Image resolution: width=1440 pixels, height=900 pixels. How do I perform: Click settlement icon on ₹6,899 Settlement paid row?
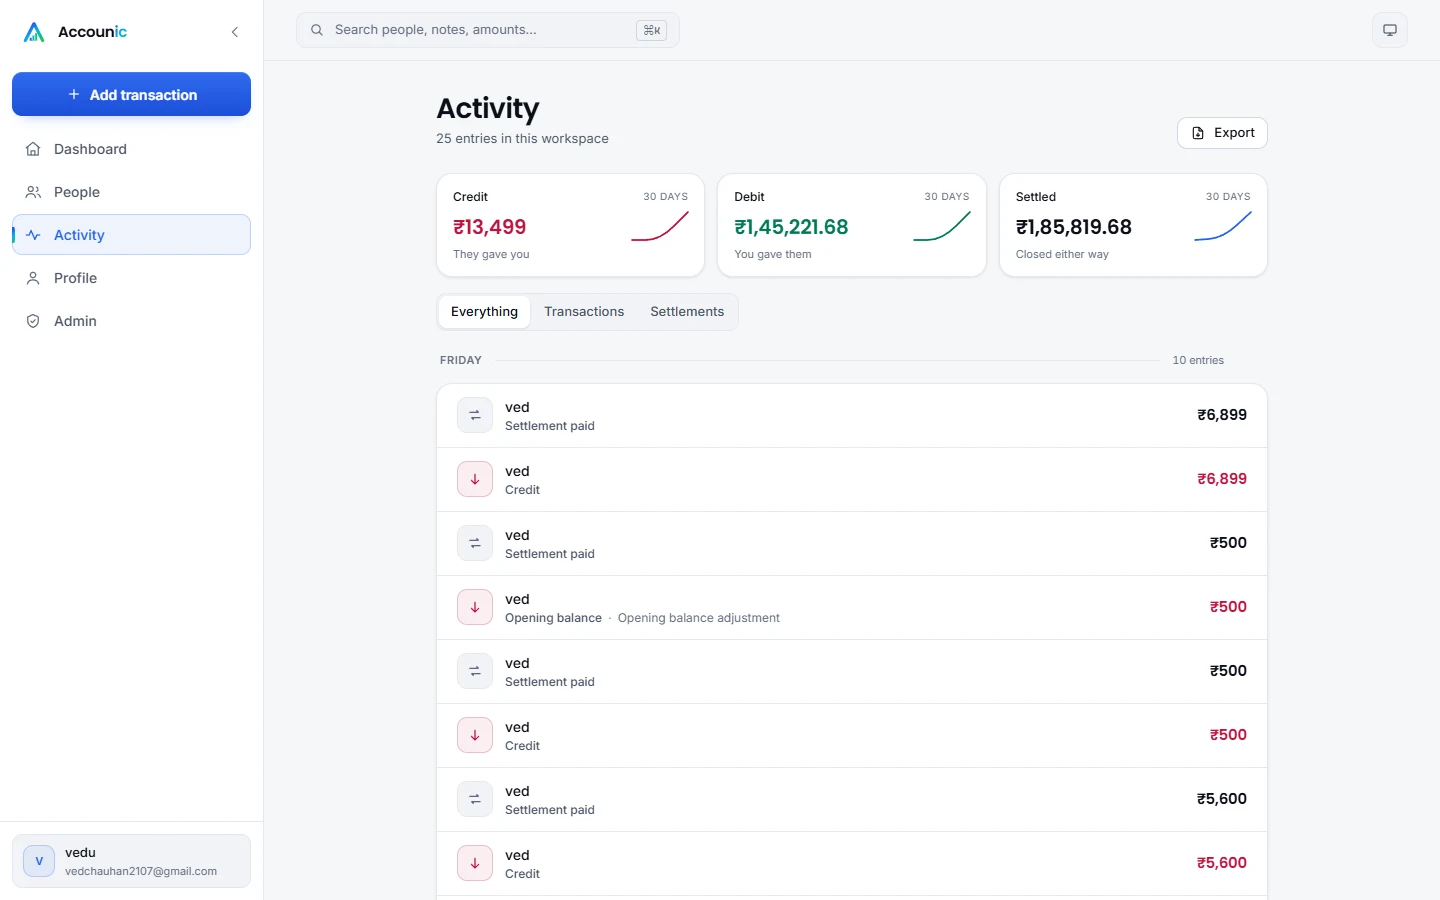tap(475, 415)
